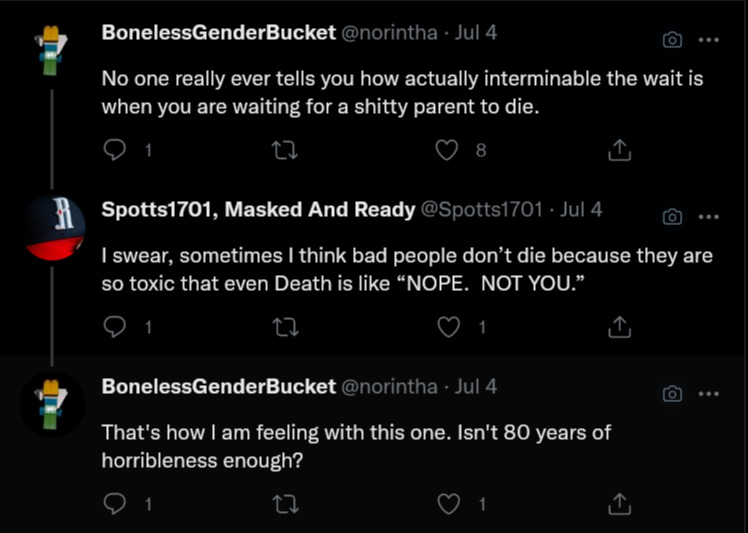Share Spotts1701's tweet
The height and width of the screenshot is (533, 748).
(620, 327)
